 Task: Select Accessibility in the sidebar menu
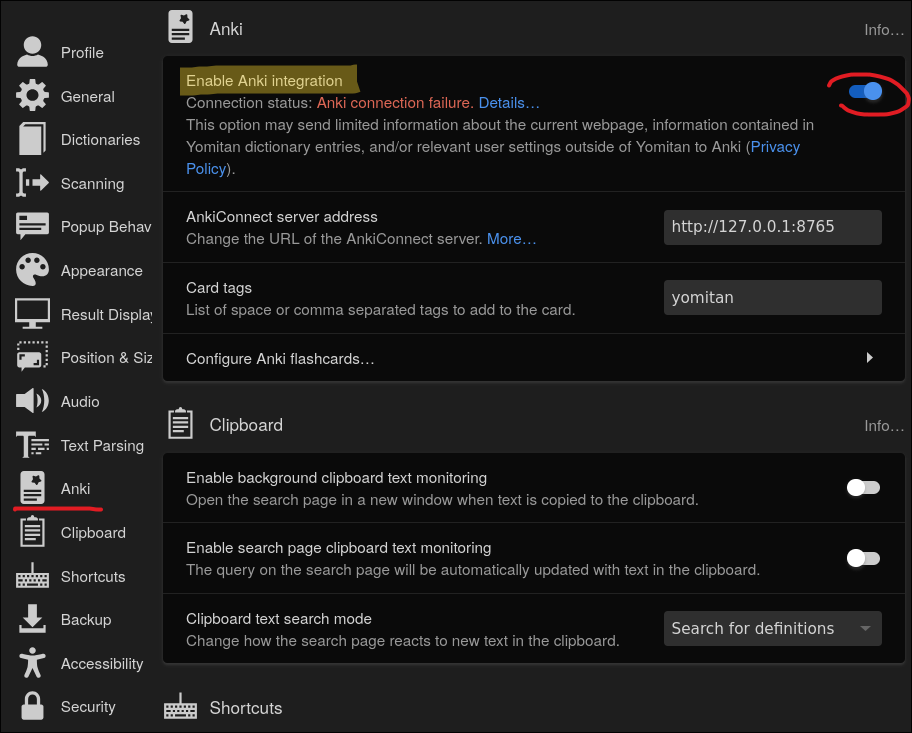click(x=101, y=663)
